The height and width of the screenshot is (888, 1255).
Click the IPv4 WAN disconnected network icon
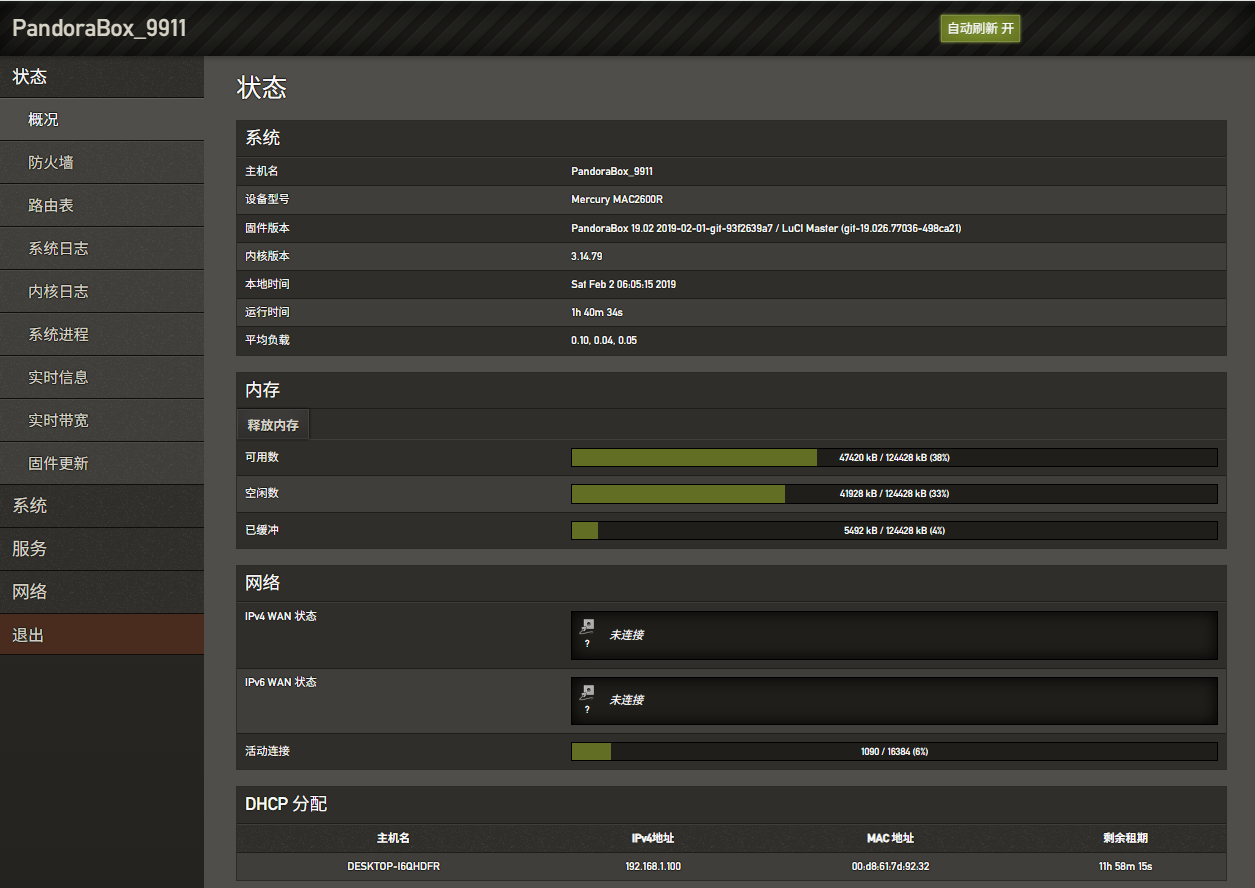(587, 627)
